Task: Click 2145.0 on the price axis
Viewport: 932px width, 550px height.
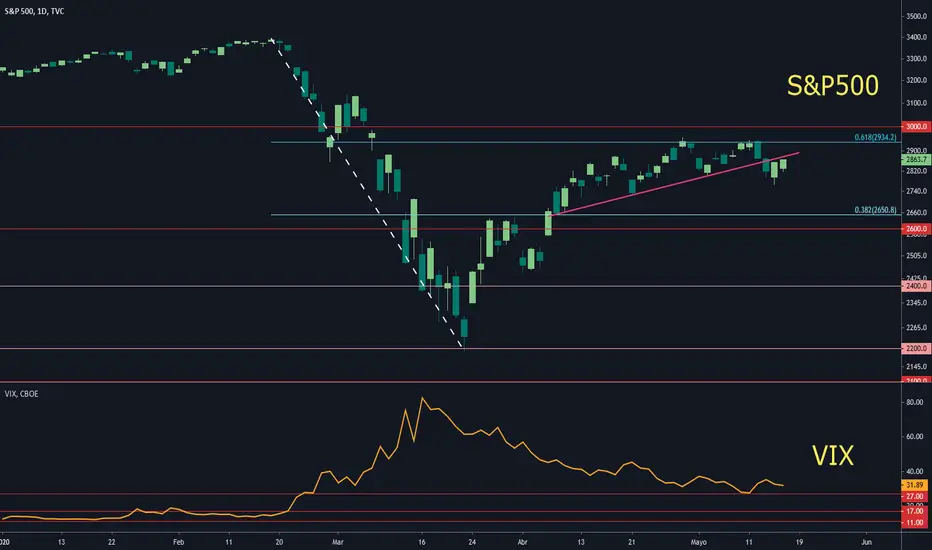Action: point(917,367)
